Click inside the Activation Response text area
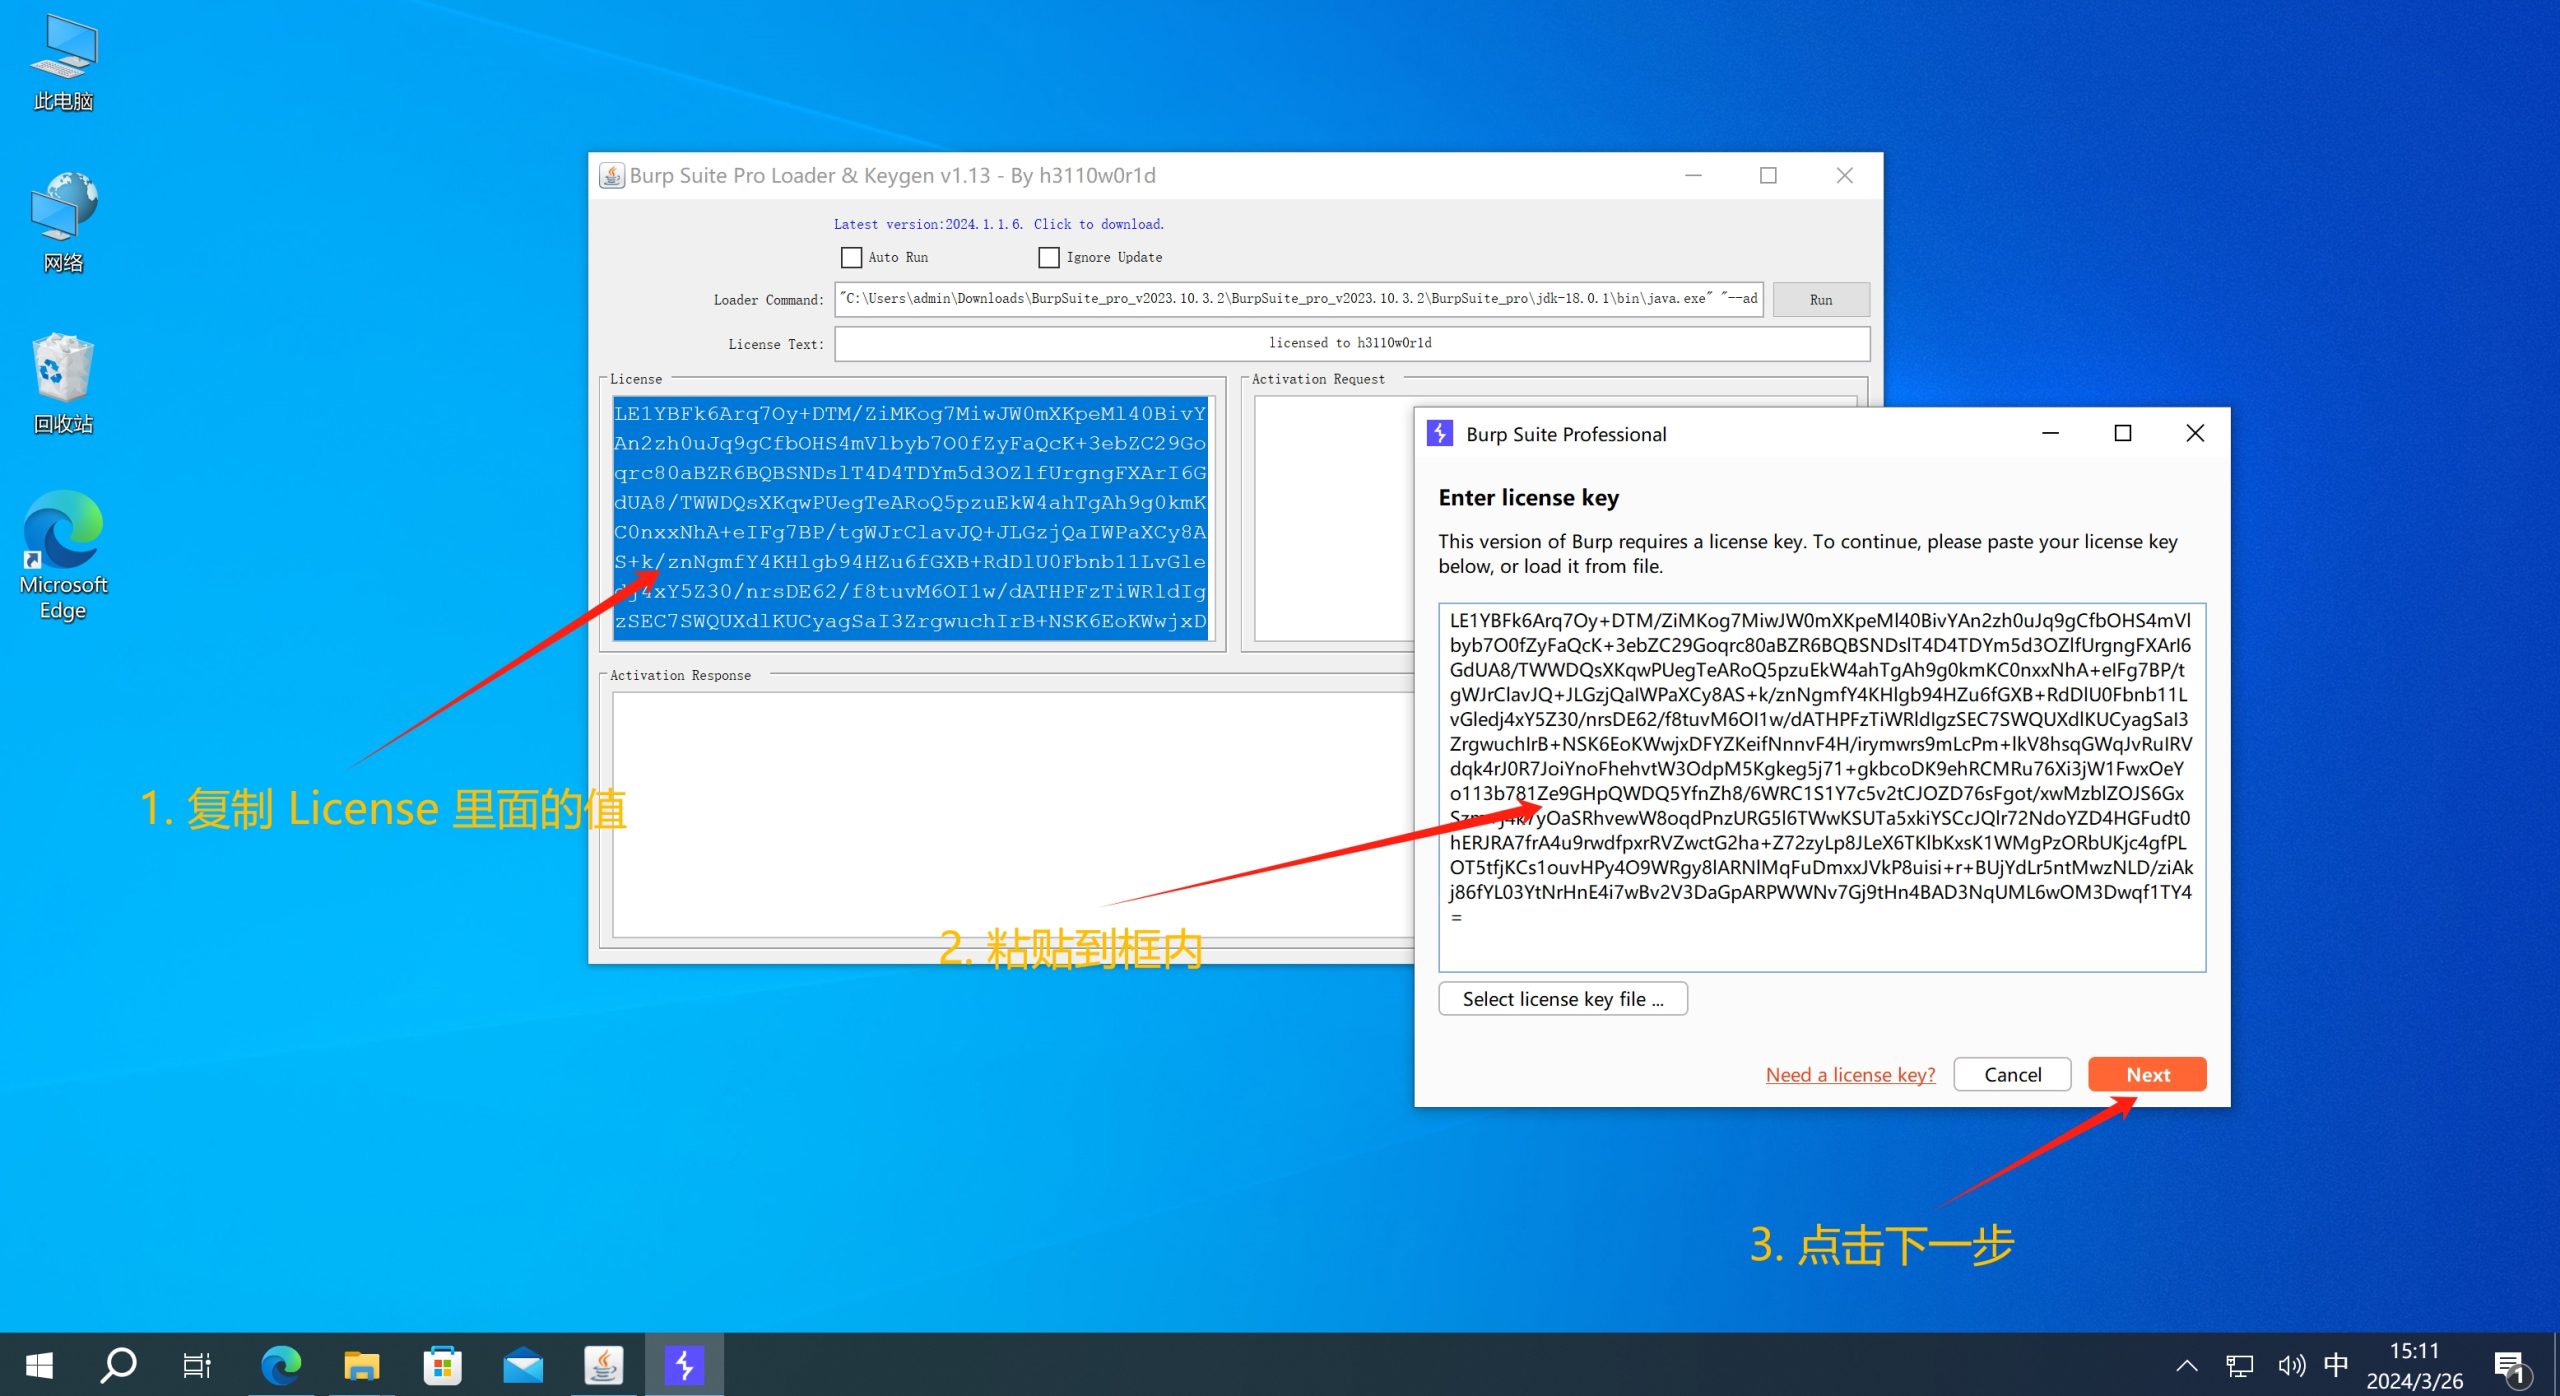Image resolution: width=2560 pixels, height=1396 pixels. click(x=1012, y=814)
